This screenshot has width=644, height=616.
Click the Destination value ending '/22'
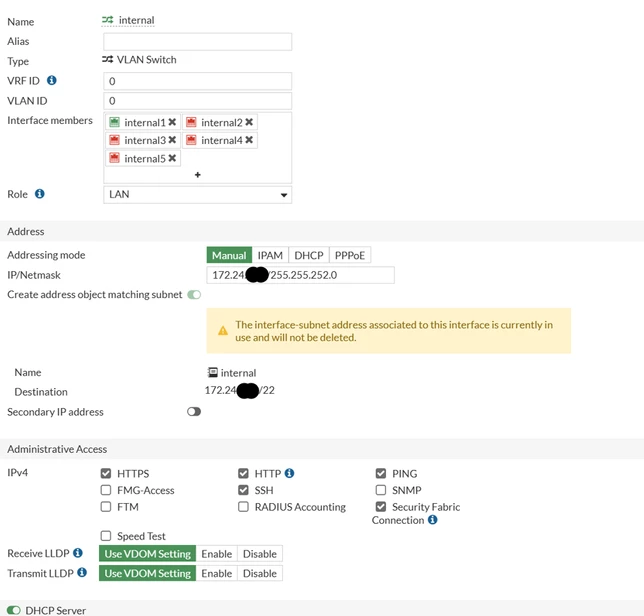239,390
